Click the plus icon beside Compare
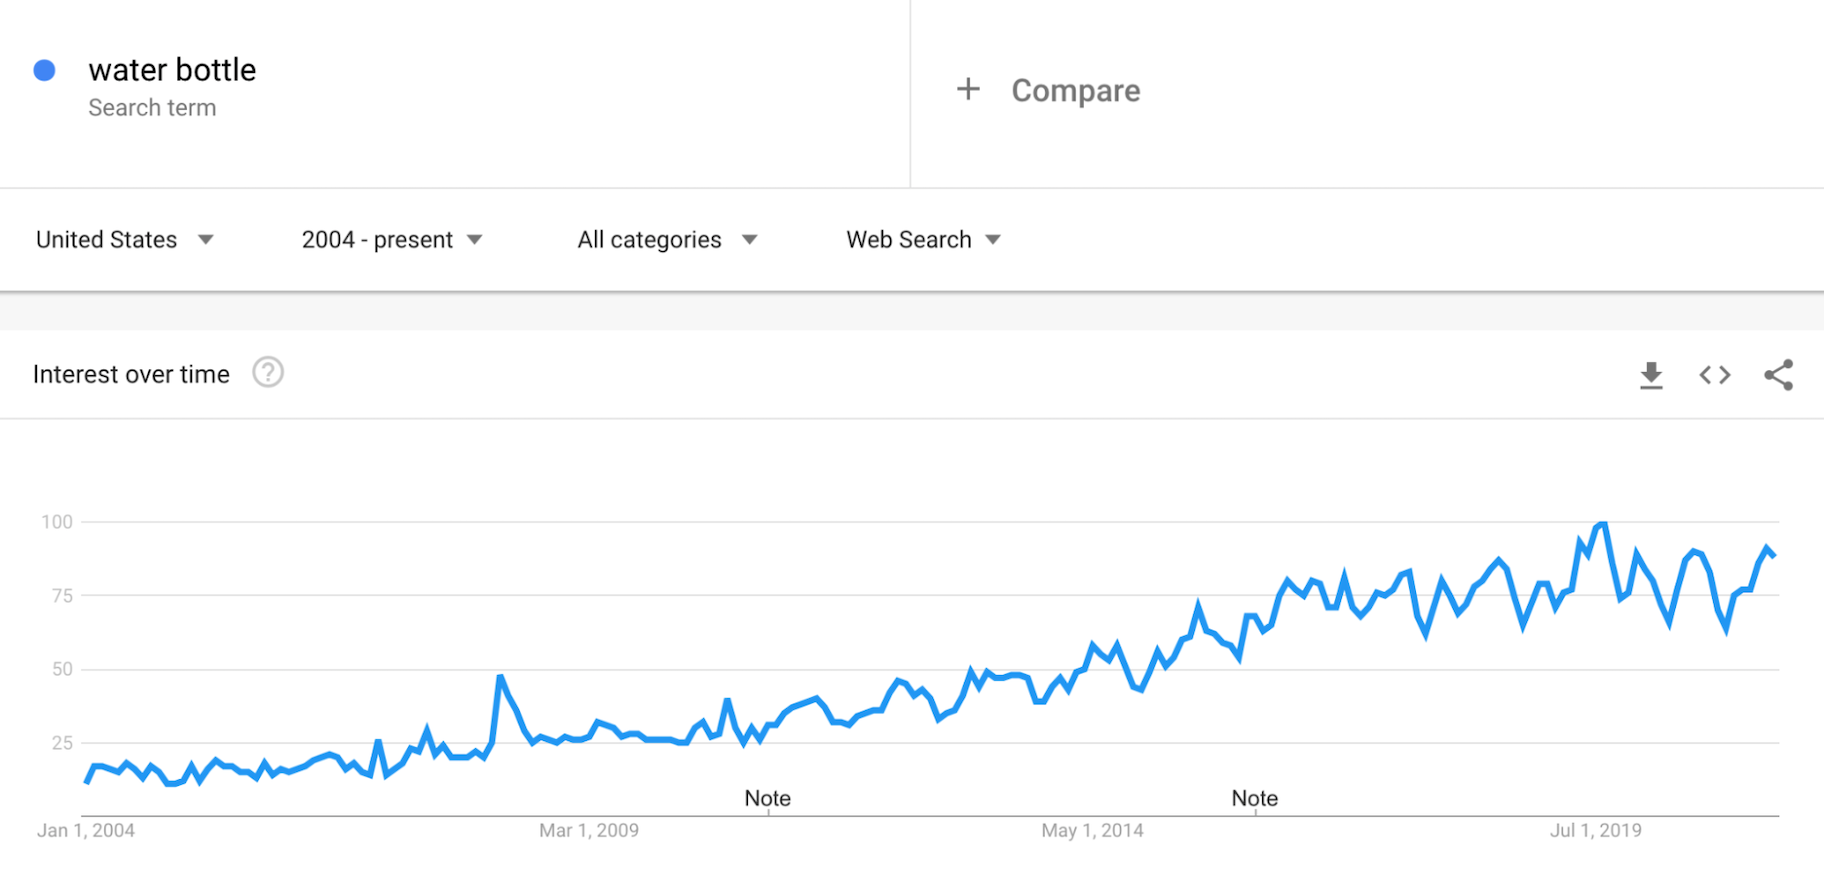 point(968,90)
